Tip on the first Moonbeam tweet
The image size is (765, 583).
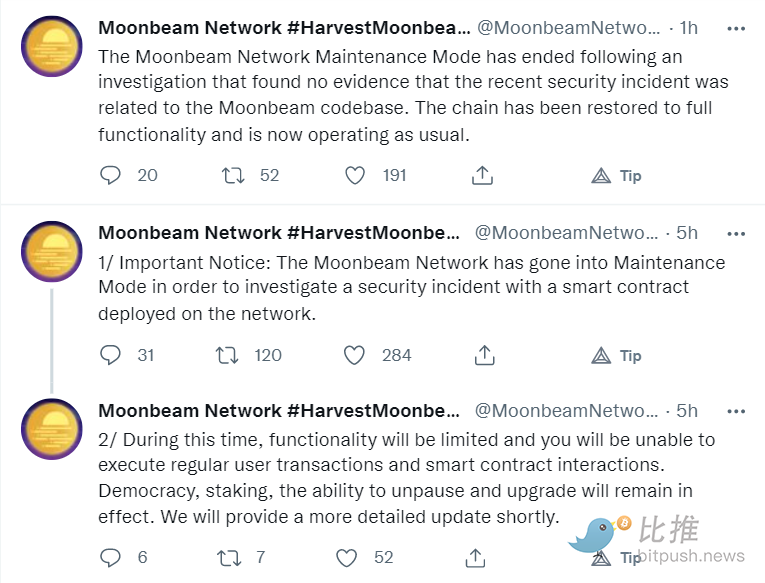coord(616,176)
